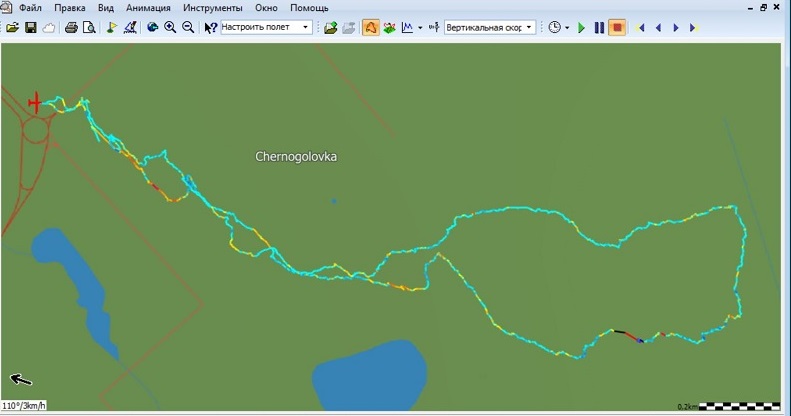Open the Помощь menu
Image resolution: width=791 pixels, height=416 pixels.
pos(309,8)
